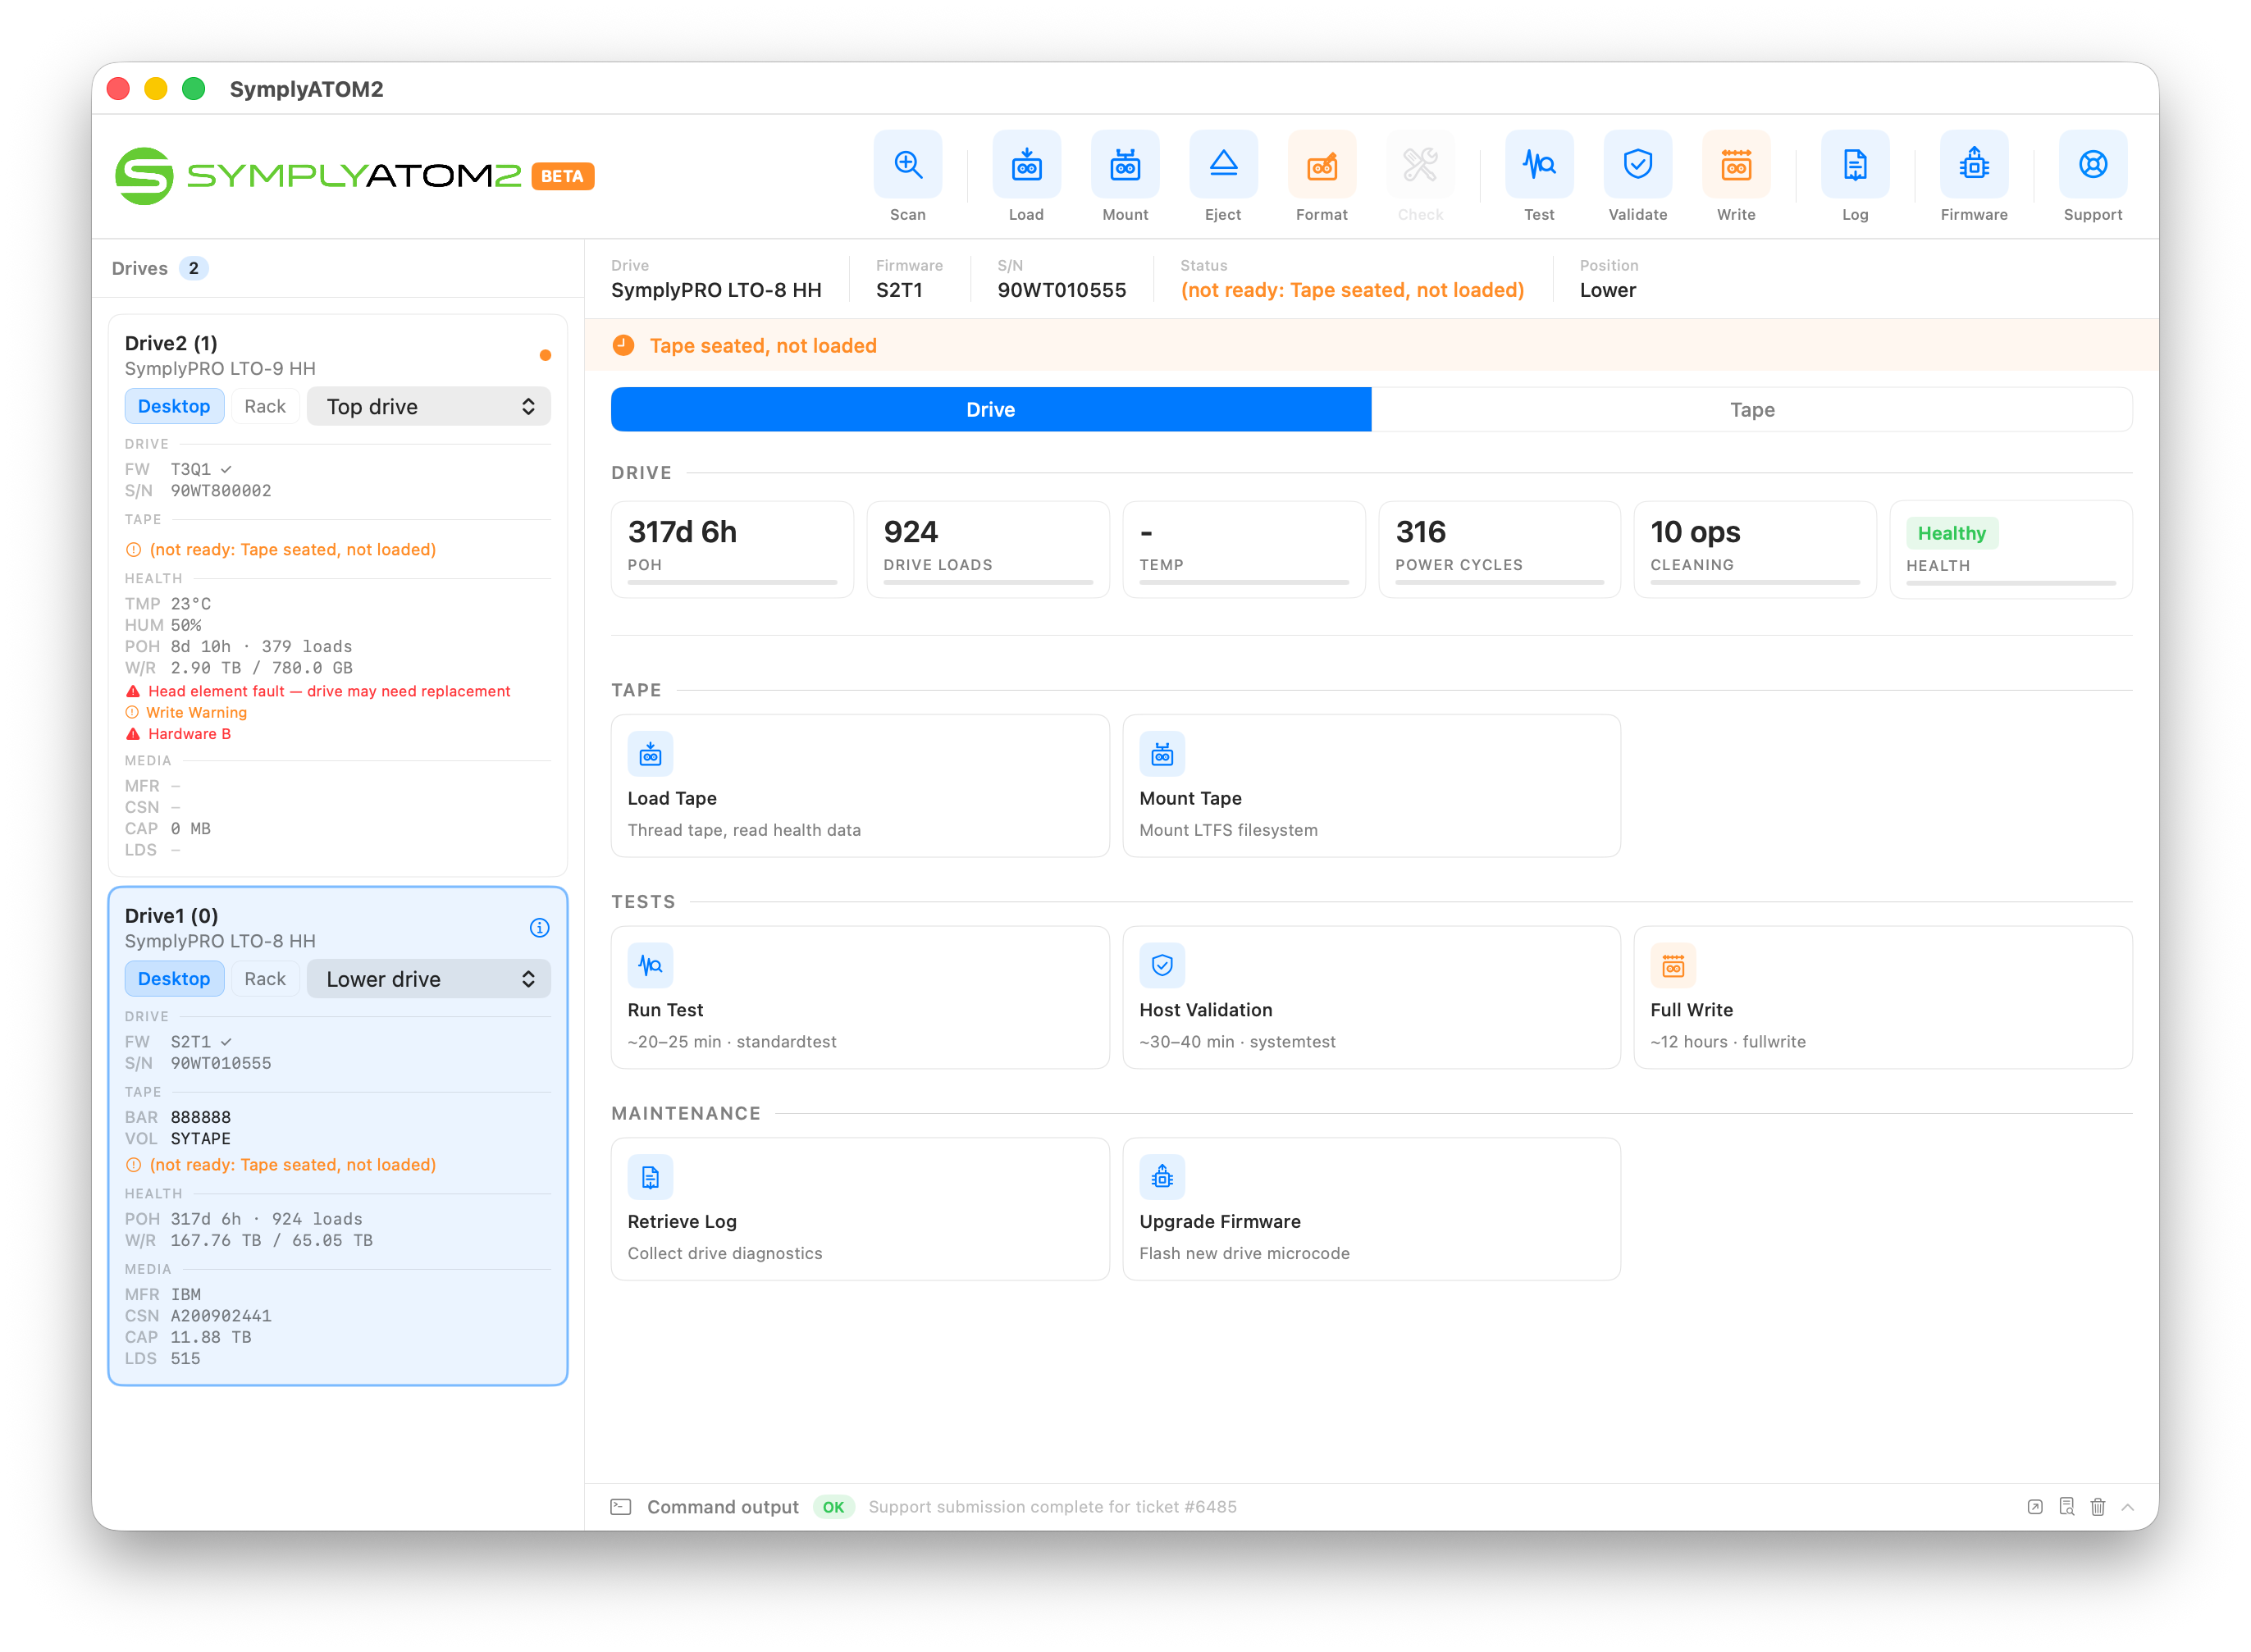The image size is (2251, 1652).
Task: Switch Drive1 to Rack mode
Action: pyautogui.click(x=265, y=979)
